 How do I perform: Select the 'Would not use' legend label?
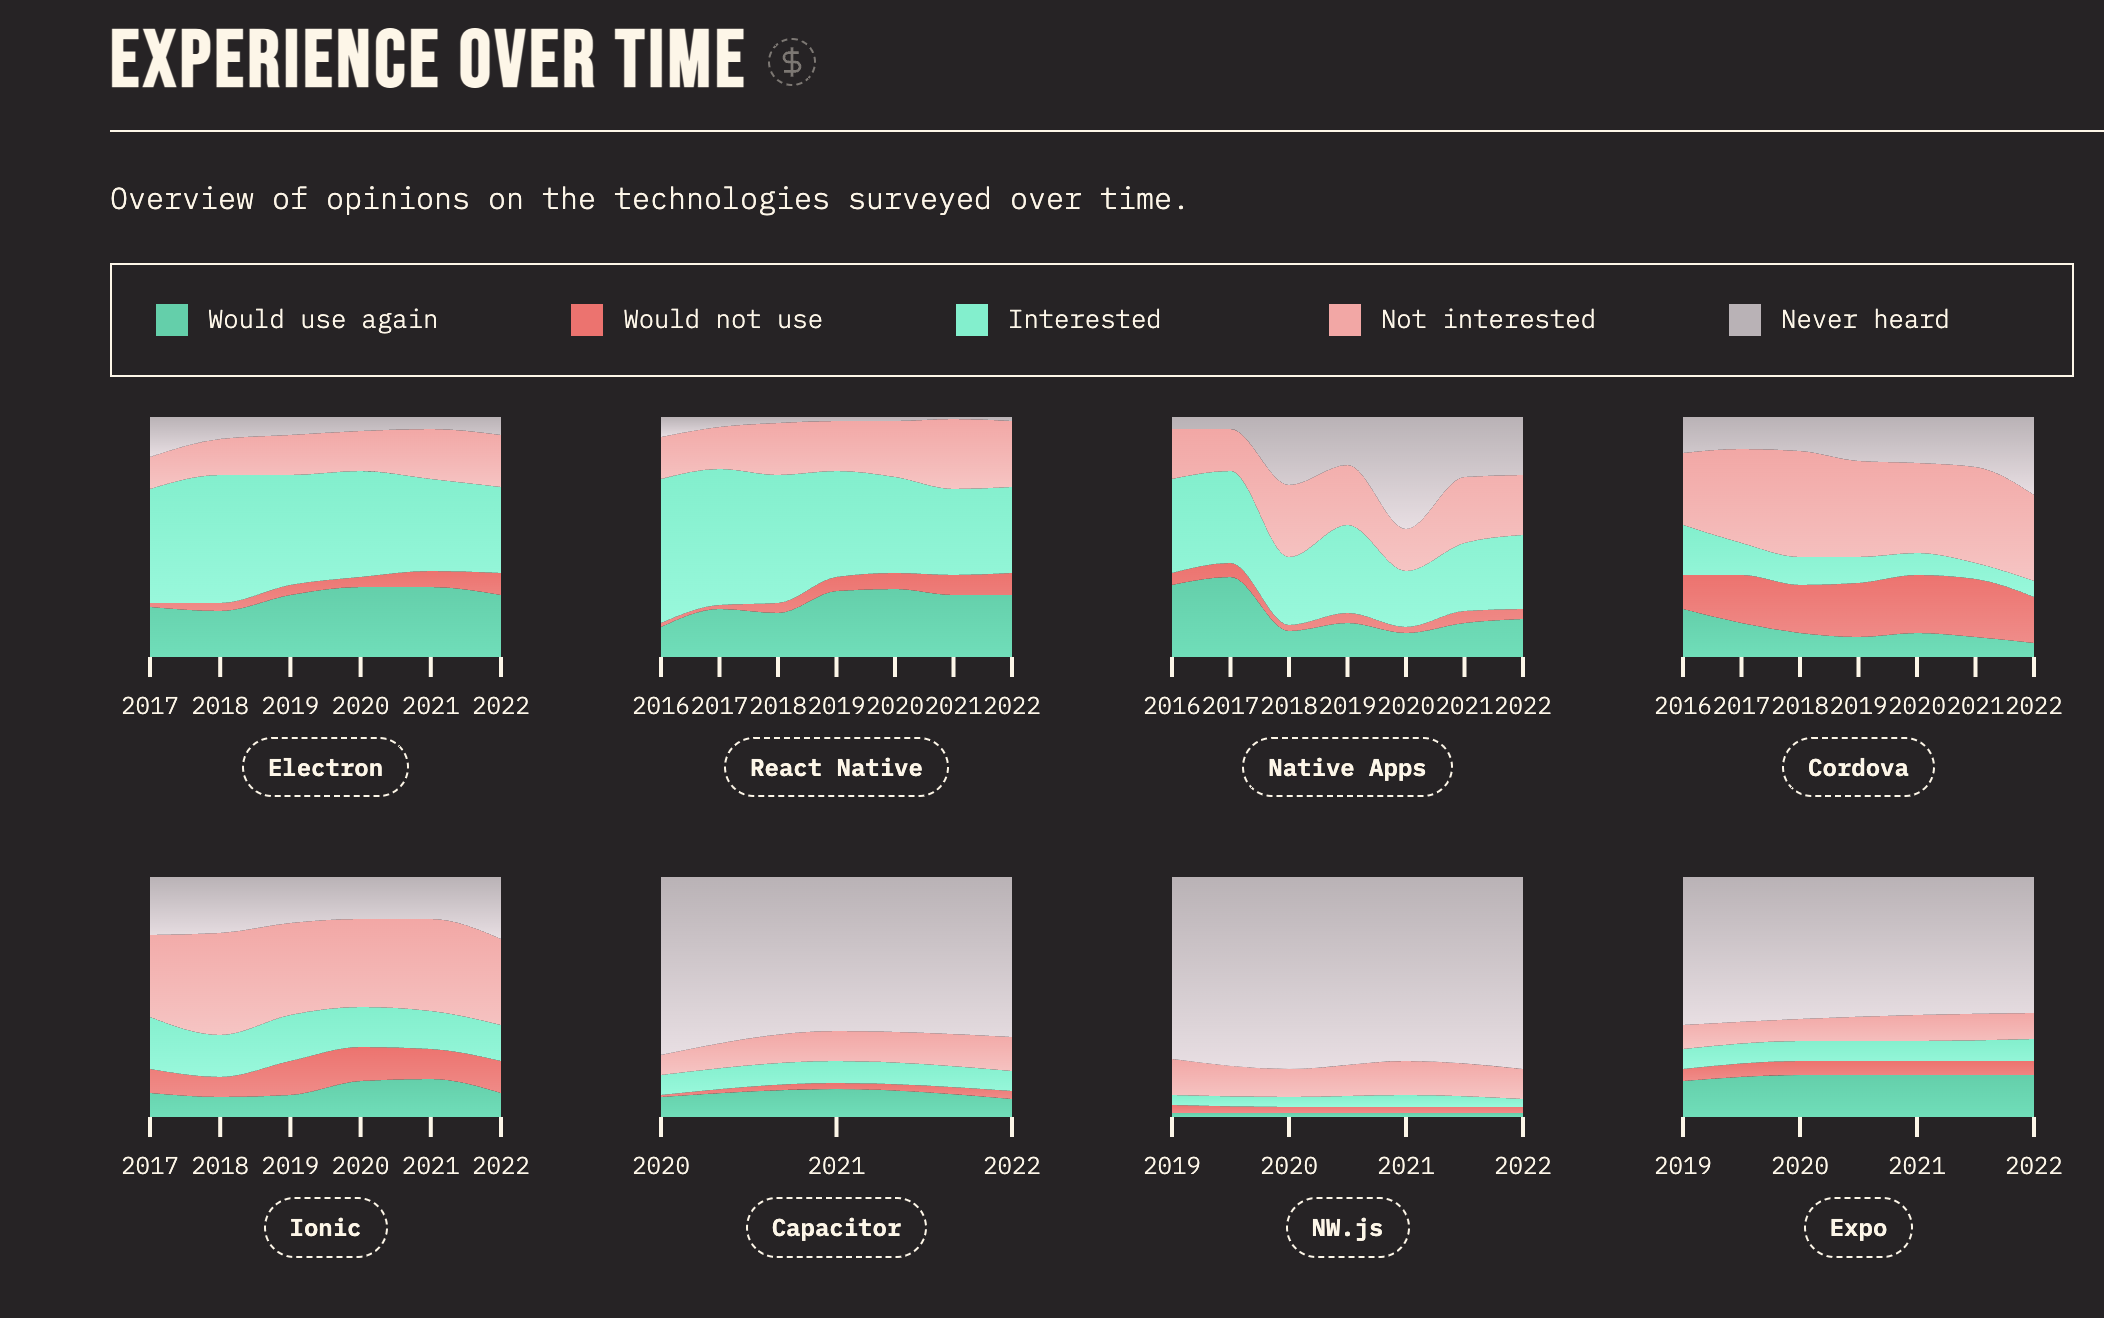(723, 320)
